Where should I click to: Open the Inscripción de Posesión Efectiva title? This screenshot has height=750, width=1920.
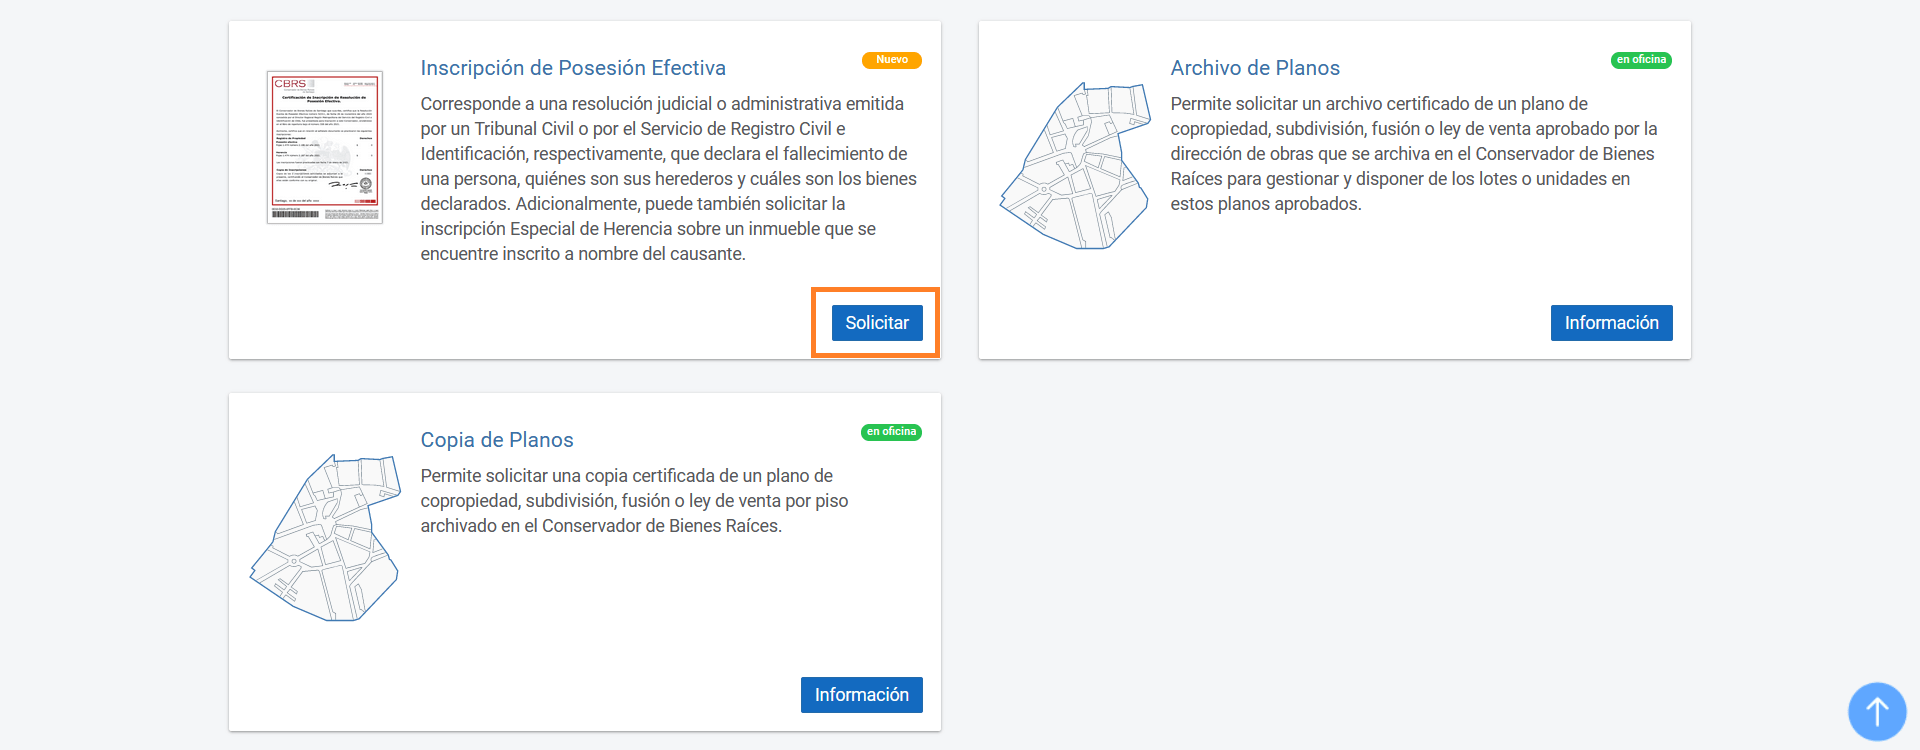point(573,68)
